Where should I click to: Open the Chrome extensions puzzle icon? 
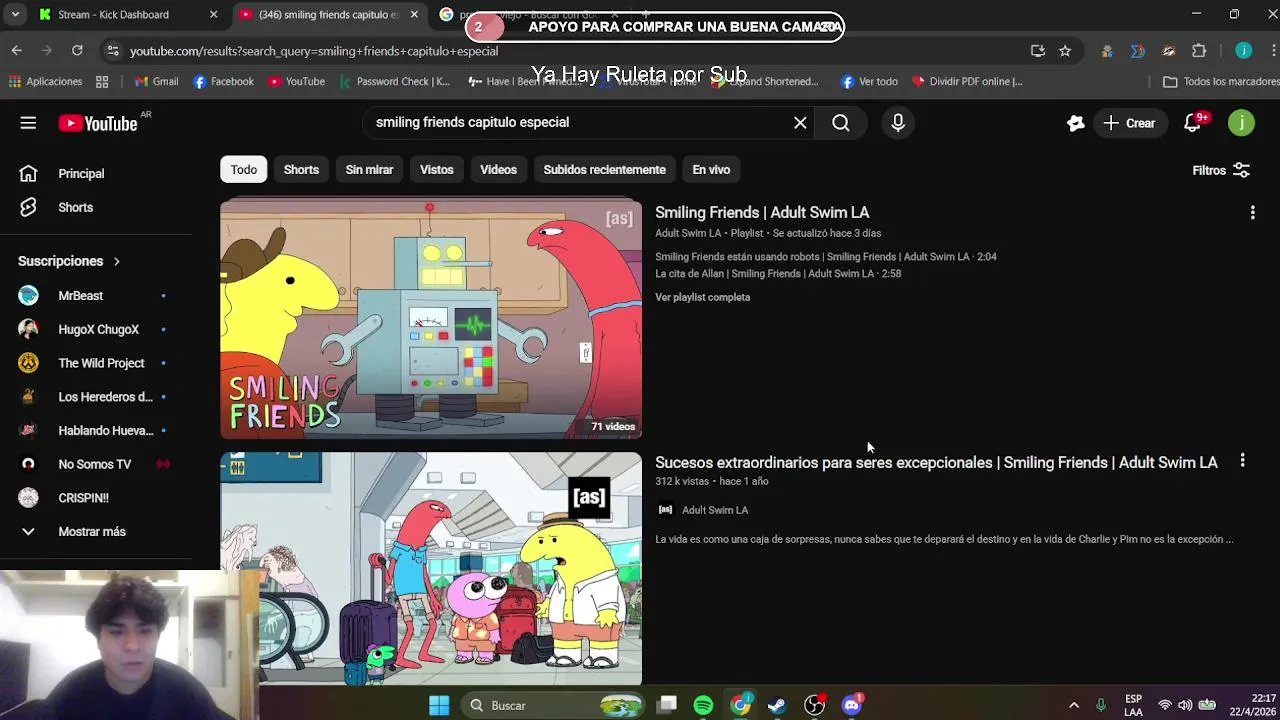click(x=1199, y=51)
